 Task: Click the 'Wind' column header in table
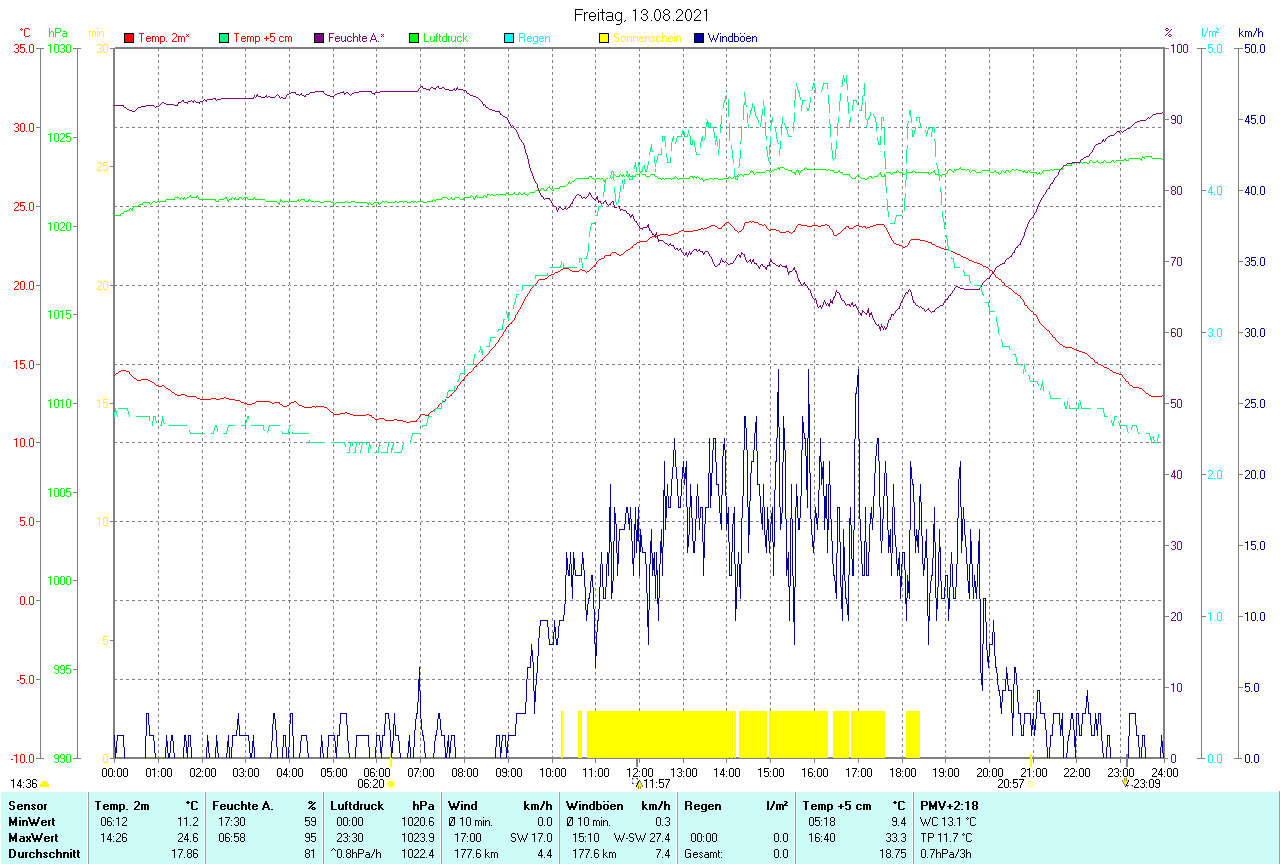coord(463,805)
